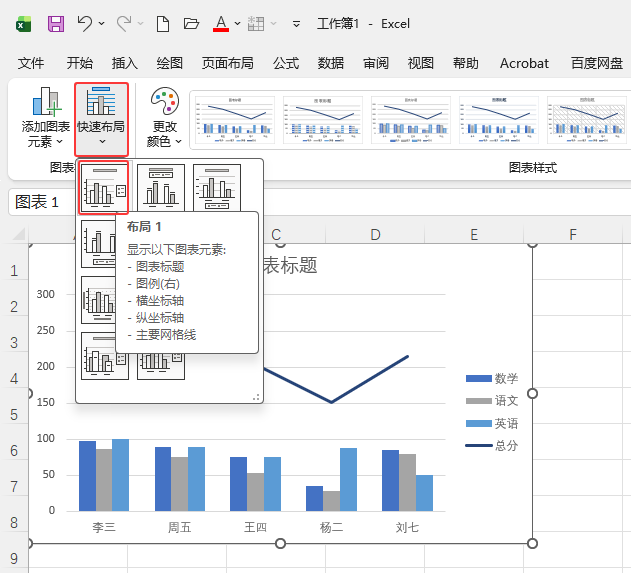Apply the first chart style thumbnail
The width and height of the screenshot is (631, 573).
tap(235, 120)
